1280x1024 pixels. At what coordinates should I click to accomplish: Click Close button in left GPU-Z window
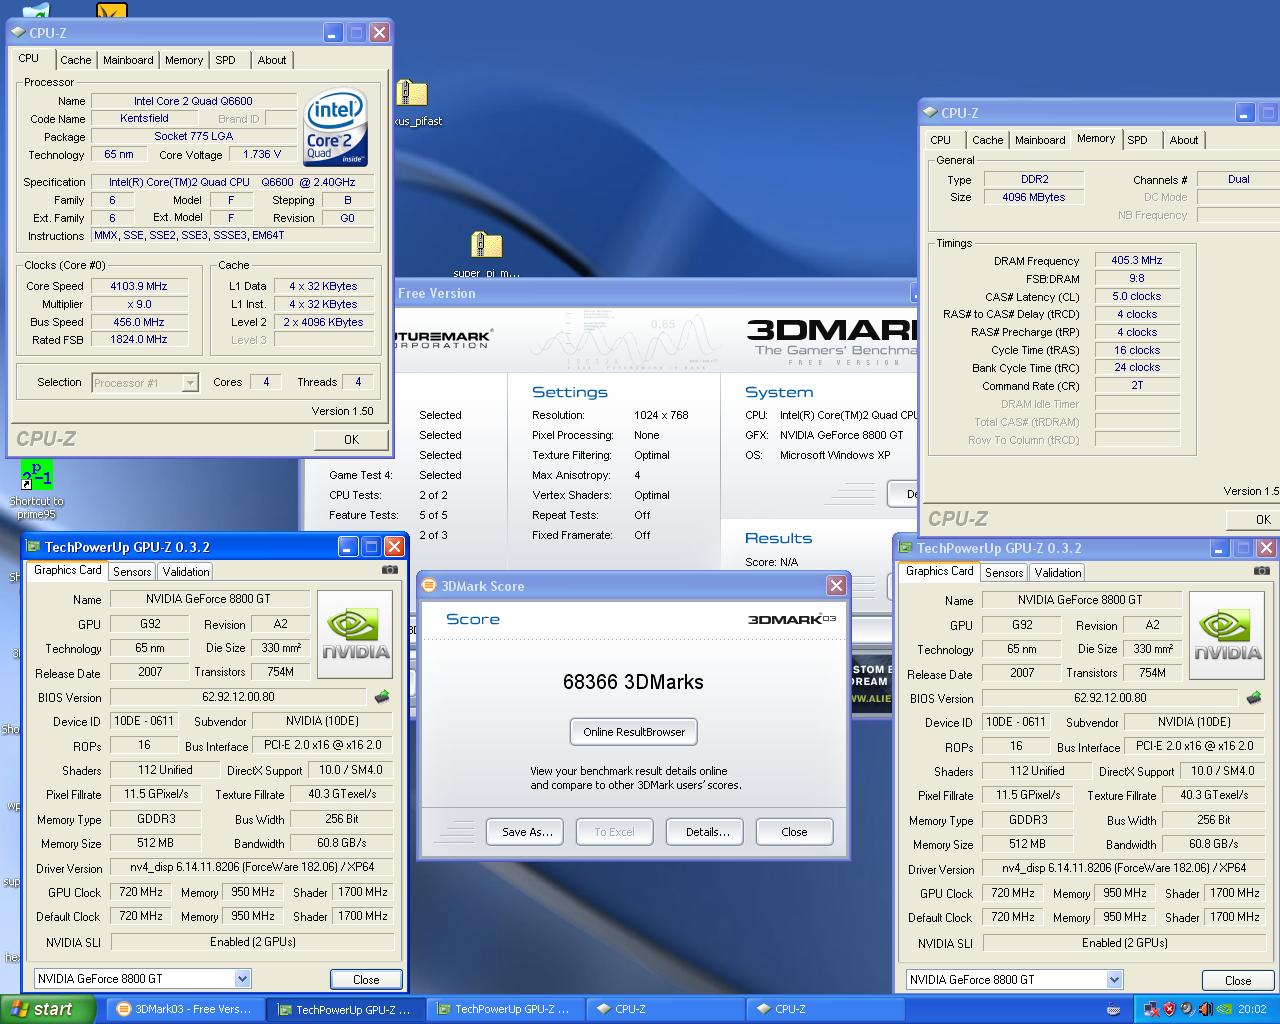(366, 980)
